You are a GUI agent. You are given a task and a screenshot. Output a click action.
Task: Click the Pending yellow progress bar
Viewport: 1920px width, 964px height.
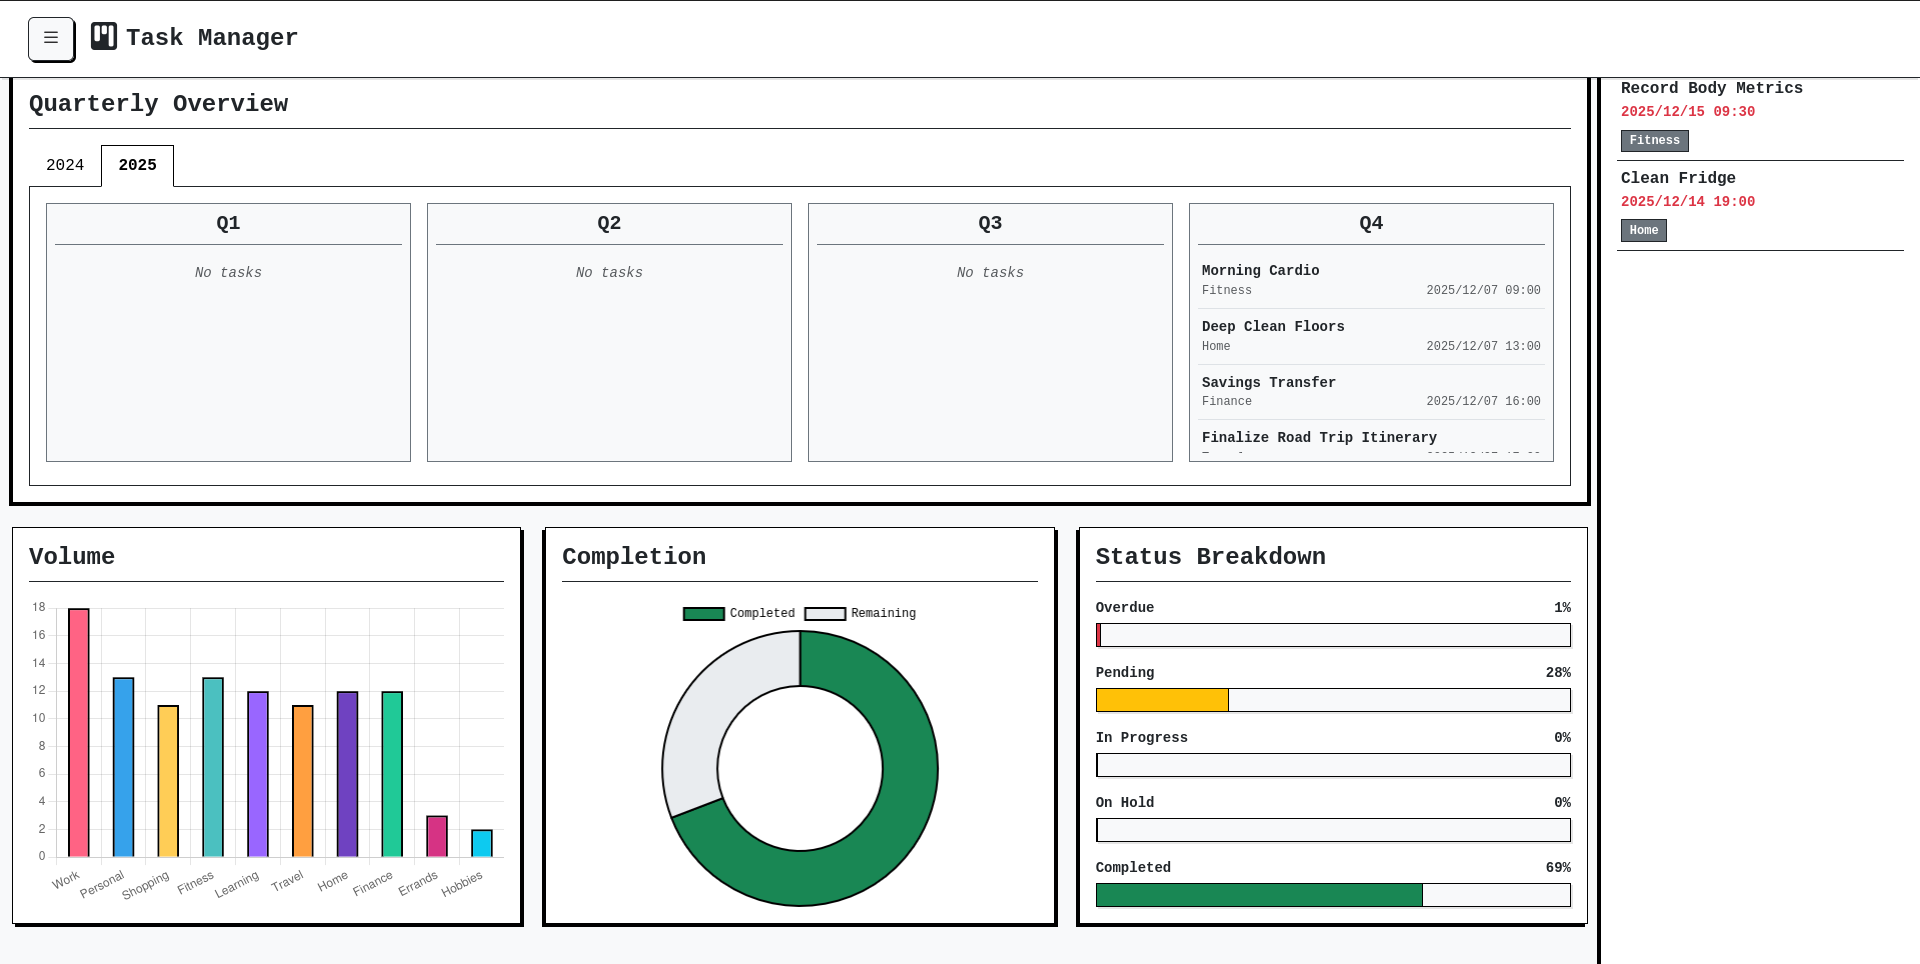[1162, 700]
